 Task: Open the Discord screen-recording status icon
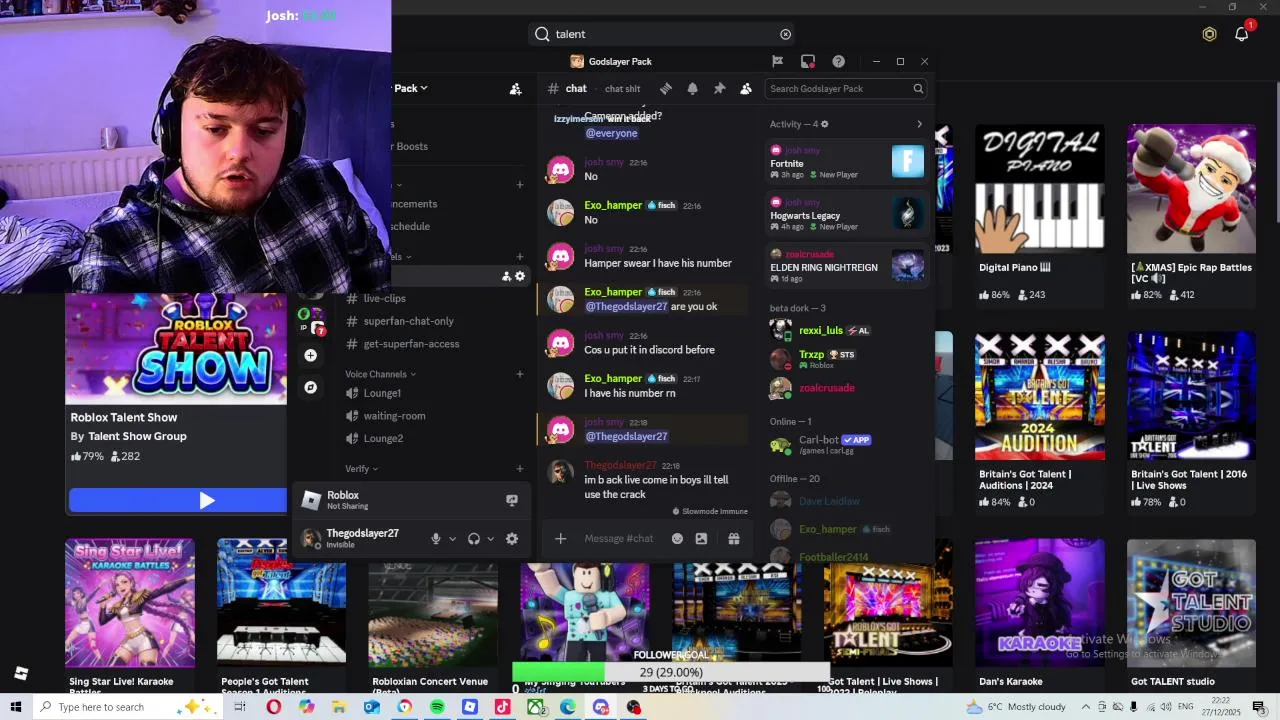click(x=808, y=61)
